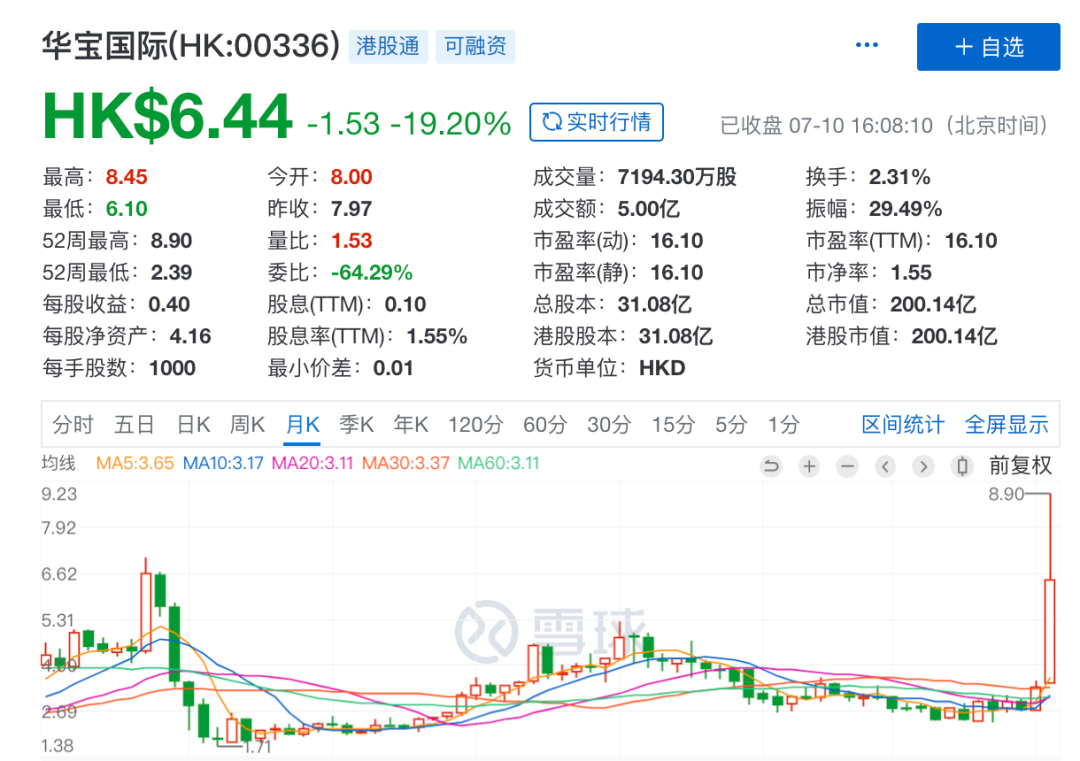Switch to the 分时 chart tab
The width and height of the screenshot is (1080, 761).
(x=72, y=425)
